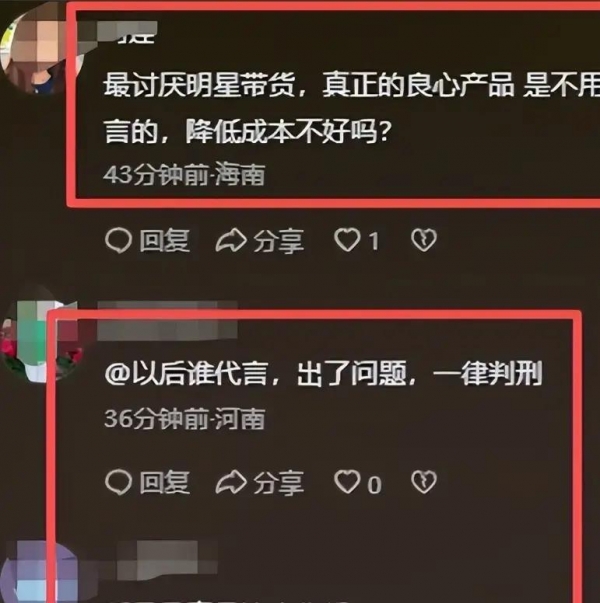This screenshot has width=600, height=603.
Task: Click the 回复 label under the 36分钟前 comment
Action: [164, 483]
